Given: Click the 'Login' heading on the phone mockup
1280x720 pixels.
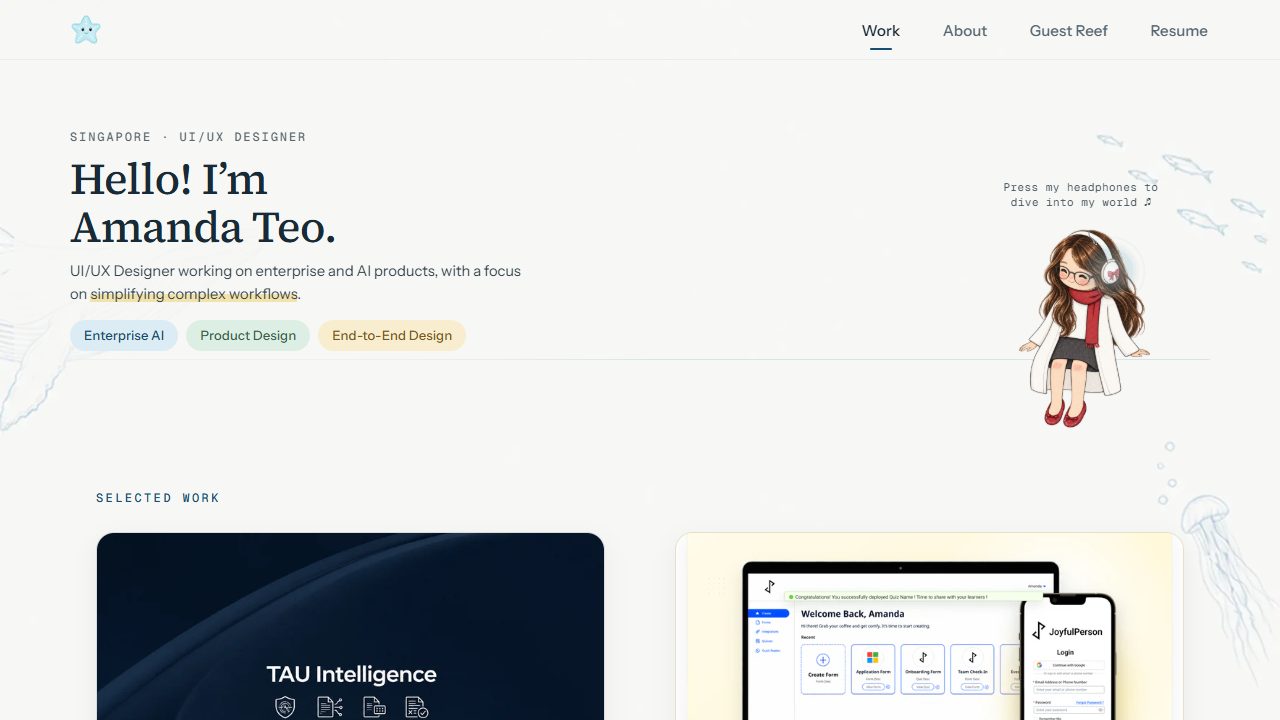Looking at the screenshot, I should coord(1066,652).
